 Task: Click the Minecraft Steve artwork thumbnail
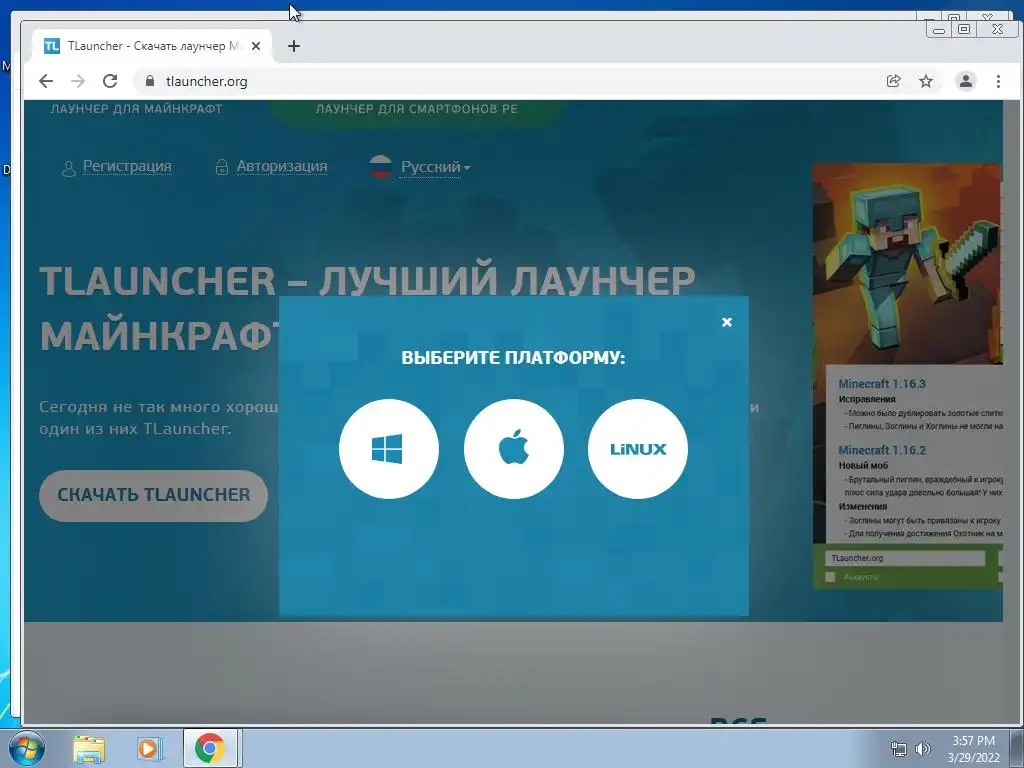[x=906, y=264]
